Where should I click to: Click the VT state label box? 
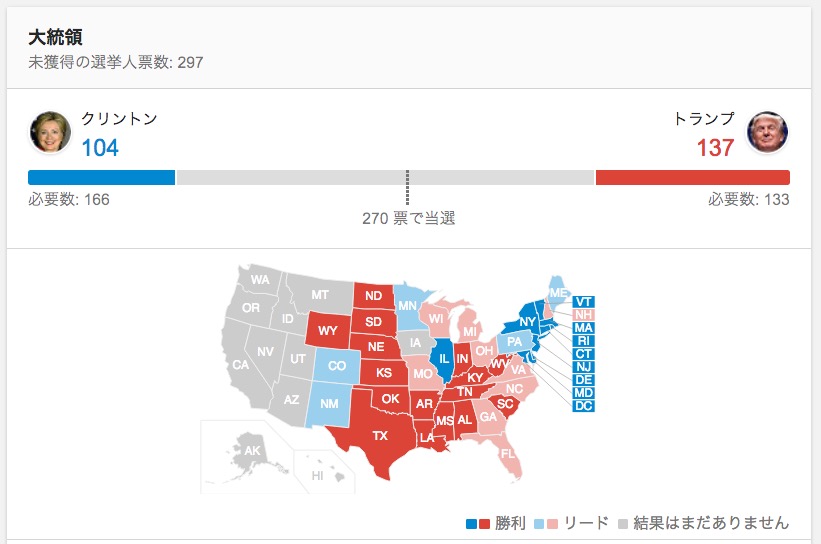584,301
